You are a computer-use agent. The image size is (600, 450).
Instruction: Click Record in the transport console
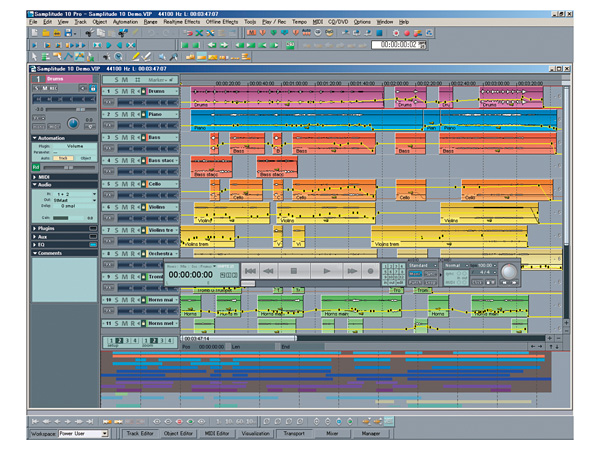pyautogui.click(x=370, y=271)
